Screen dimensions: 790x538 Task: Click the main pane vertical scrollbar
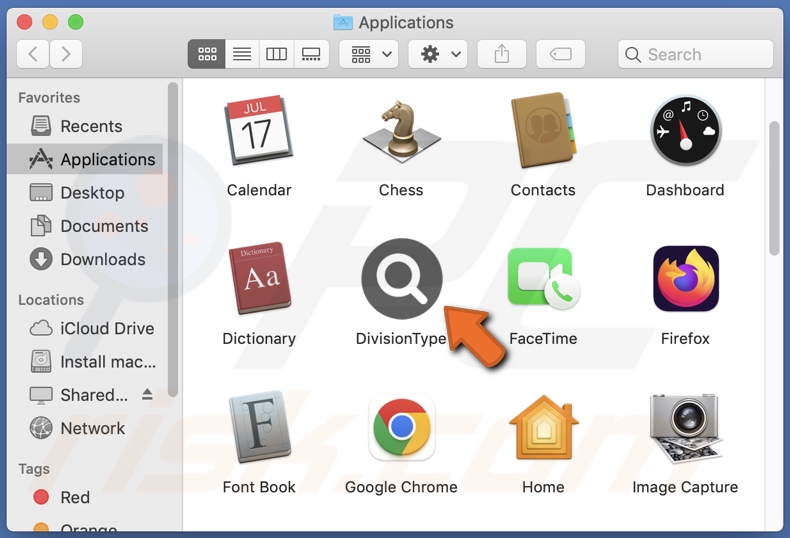(x=774, y=188)
